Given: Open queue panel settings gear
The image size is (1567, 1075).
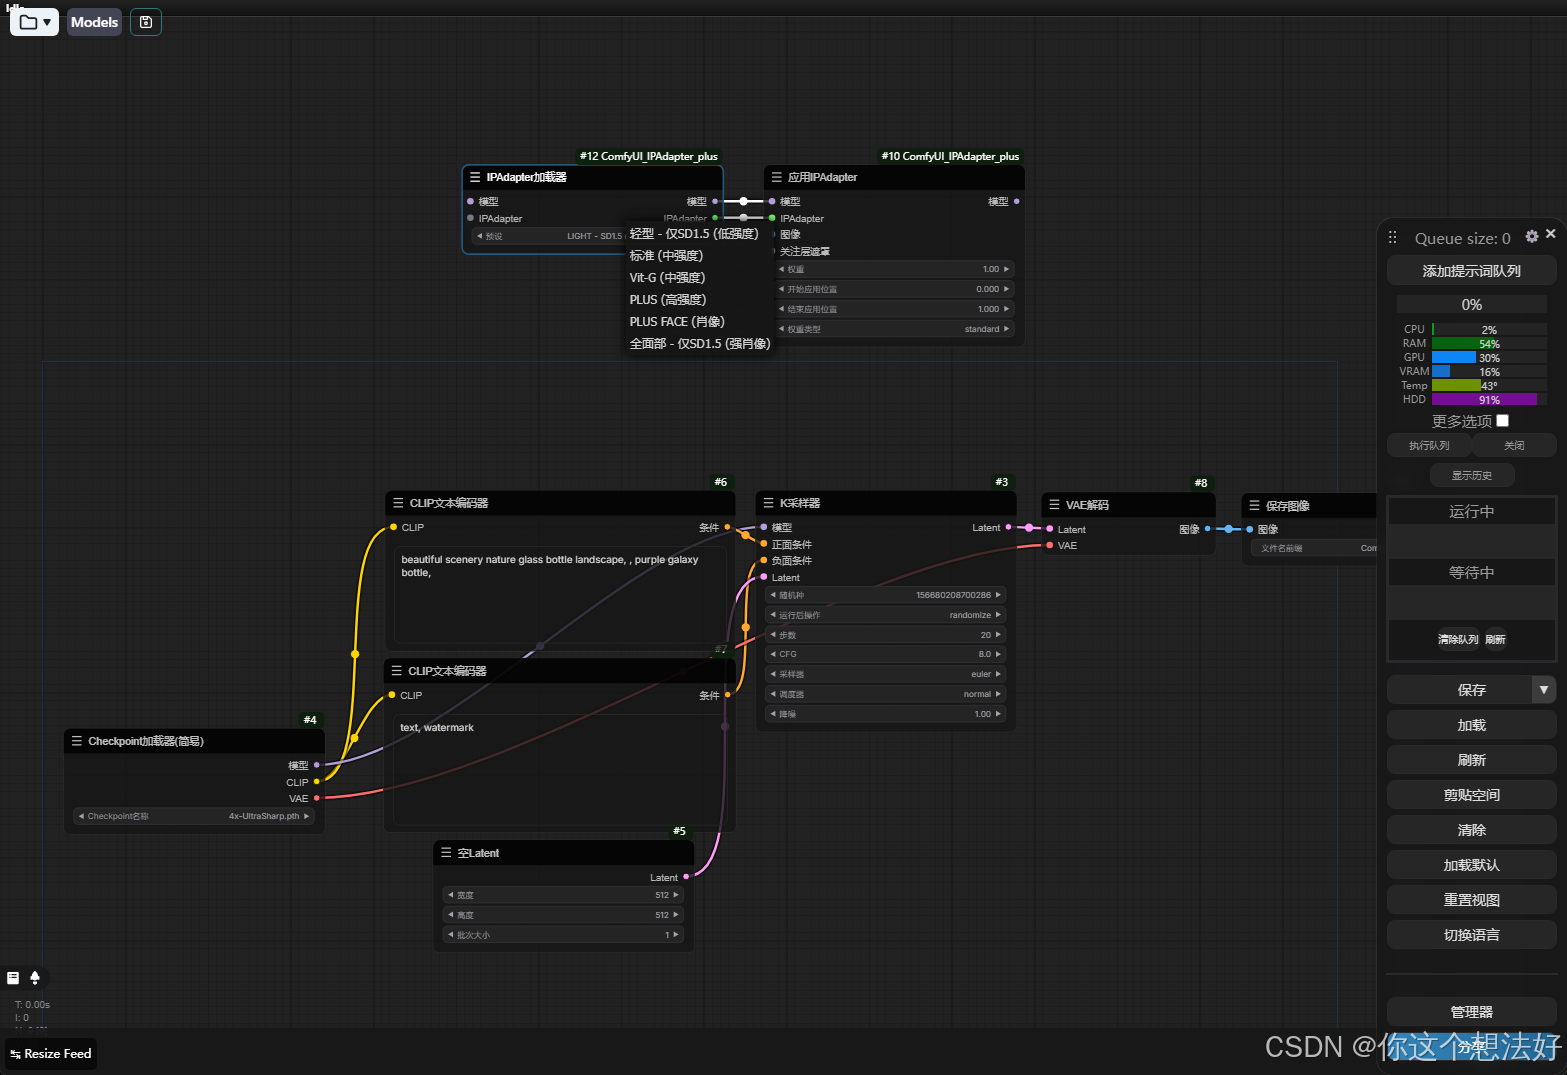Looking at the screenshot, I should pos(1531,236).
